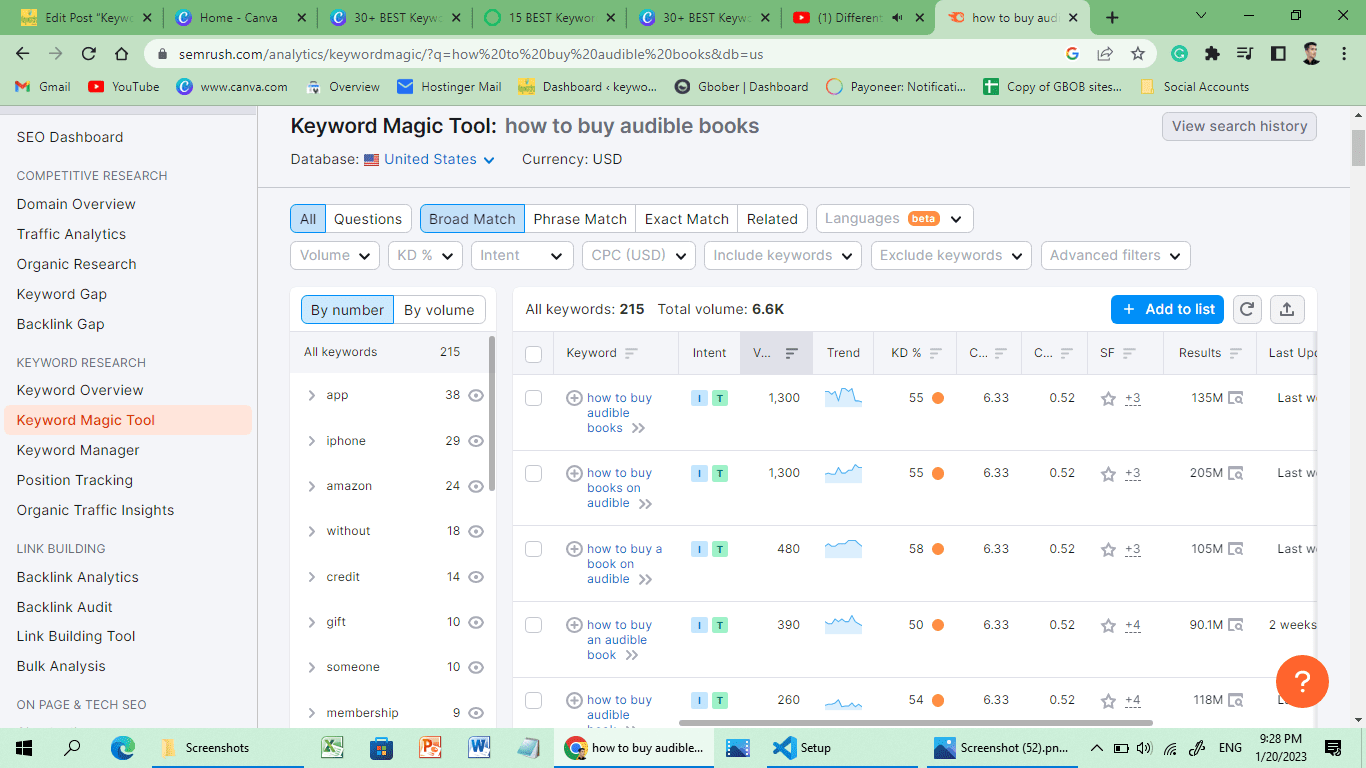Click the browser home icon
This screenshot has height=768, width=1366.
(121, 54)
